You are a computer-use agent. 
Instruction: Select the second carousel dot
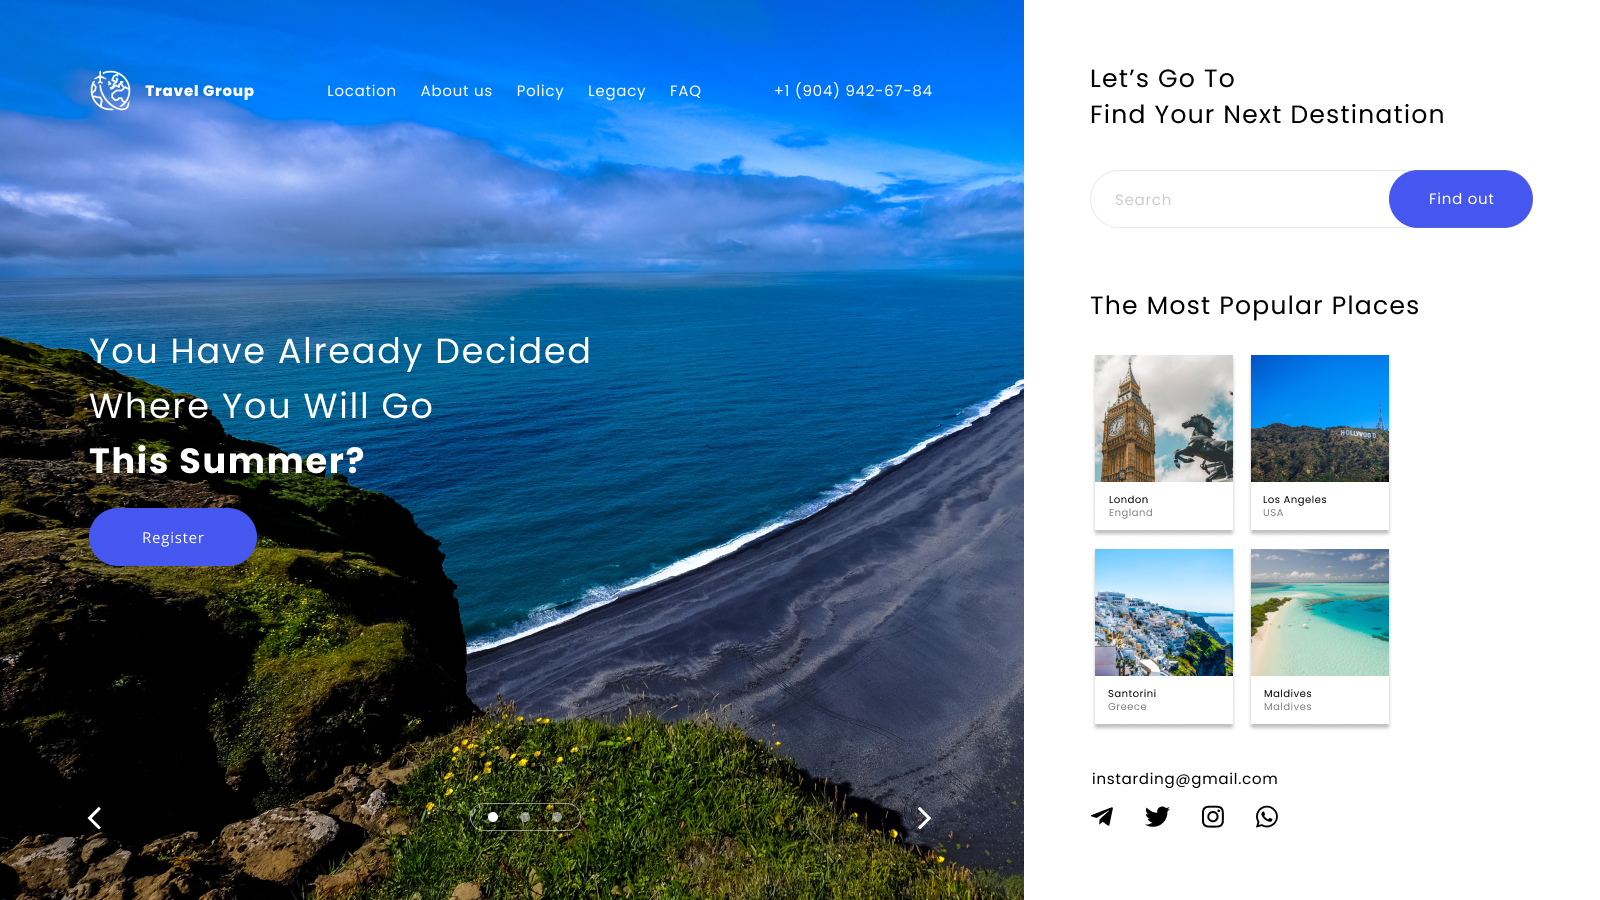[525, 817]
